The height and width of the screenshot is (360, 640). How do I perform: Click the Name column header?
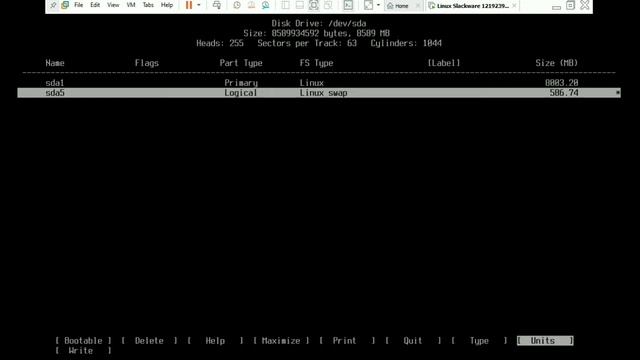[55, 63]
